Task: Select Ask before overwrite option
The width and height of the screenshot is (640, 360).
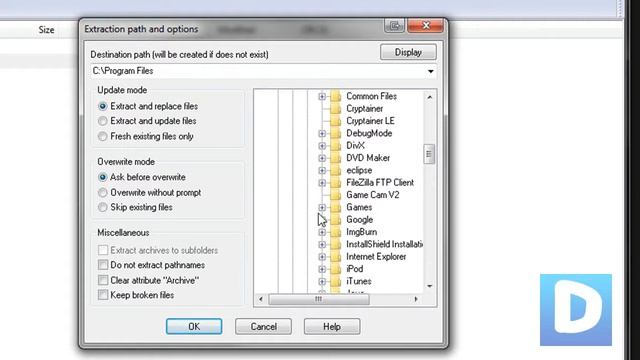Action: click(x=102, y=177)
